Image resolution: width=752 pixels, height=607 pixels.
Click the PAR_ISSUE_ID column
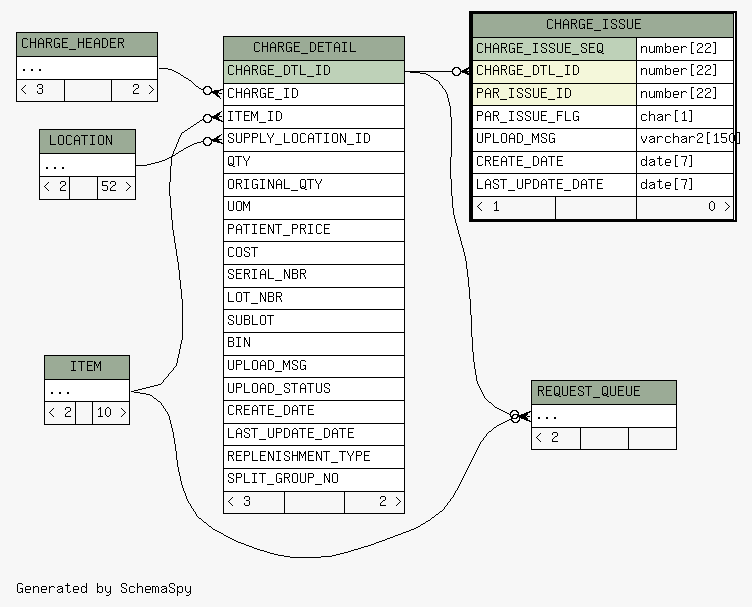tap(554, 94)
